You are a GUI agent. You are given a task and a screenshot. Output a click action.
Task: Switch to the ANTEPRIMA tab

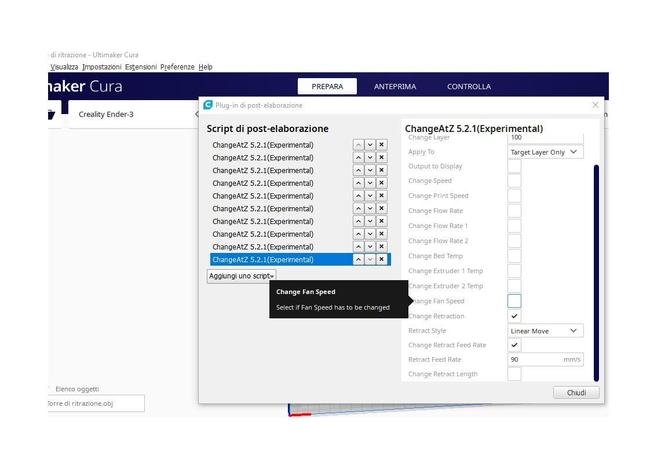pyautogui.click(x=395, y=87)
